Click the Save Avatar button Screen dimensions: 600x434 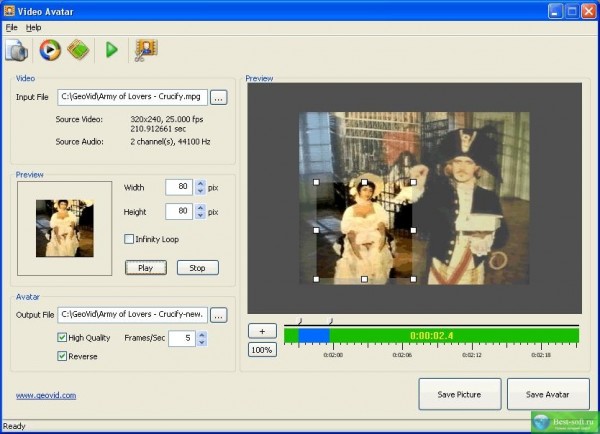tap(548, 395)
